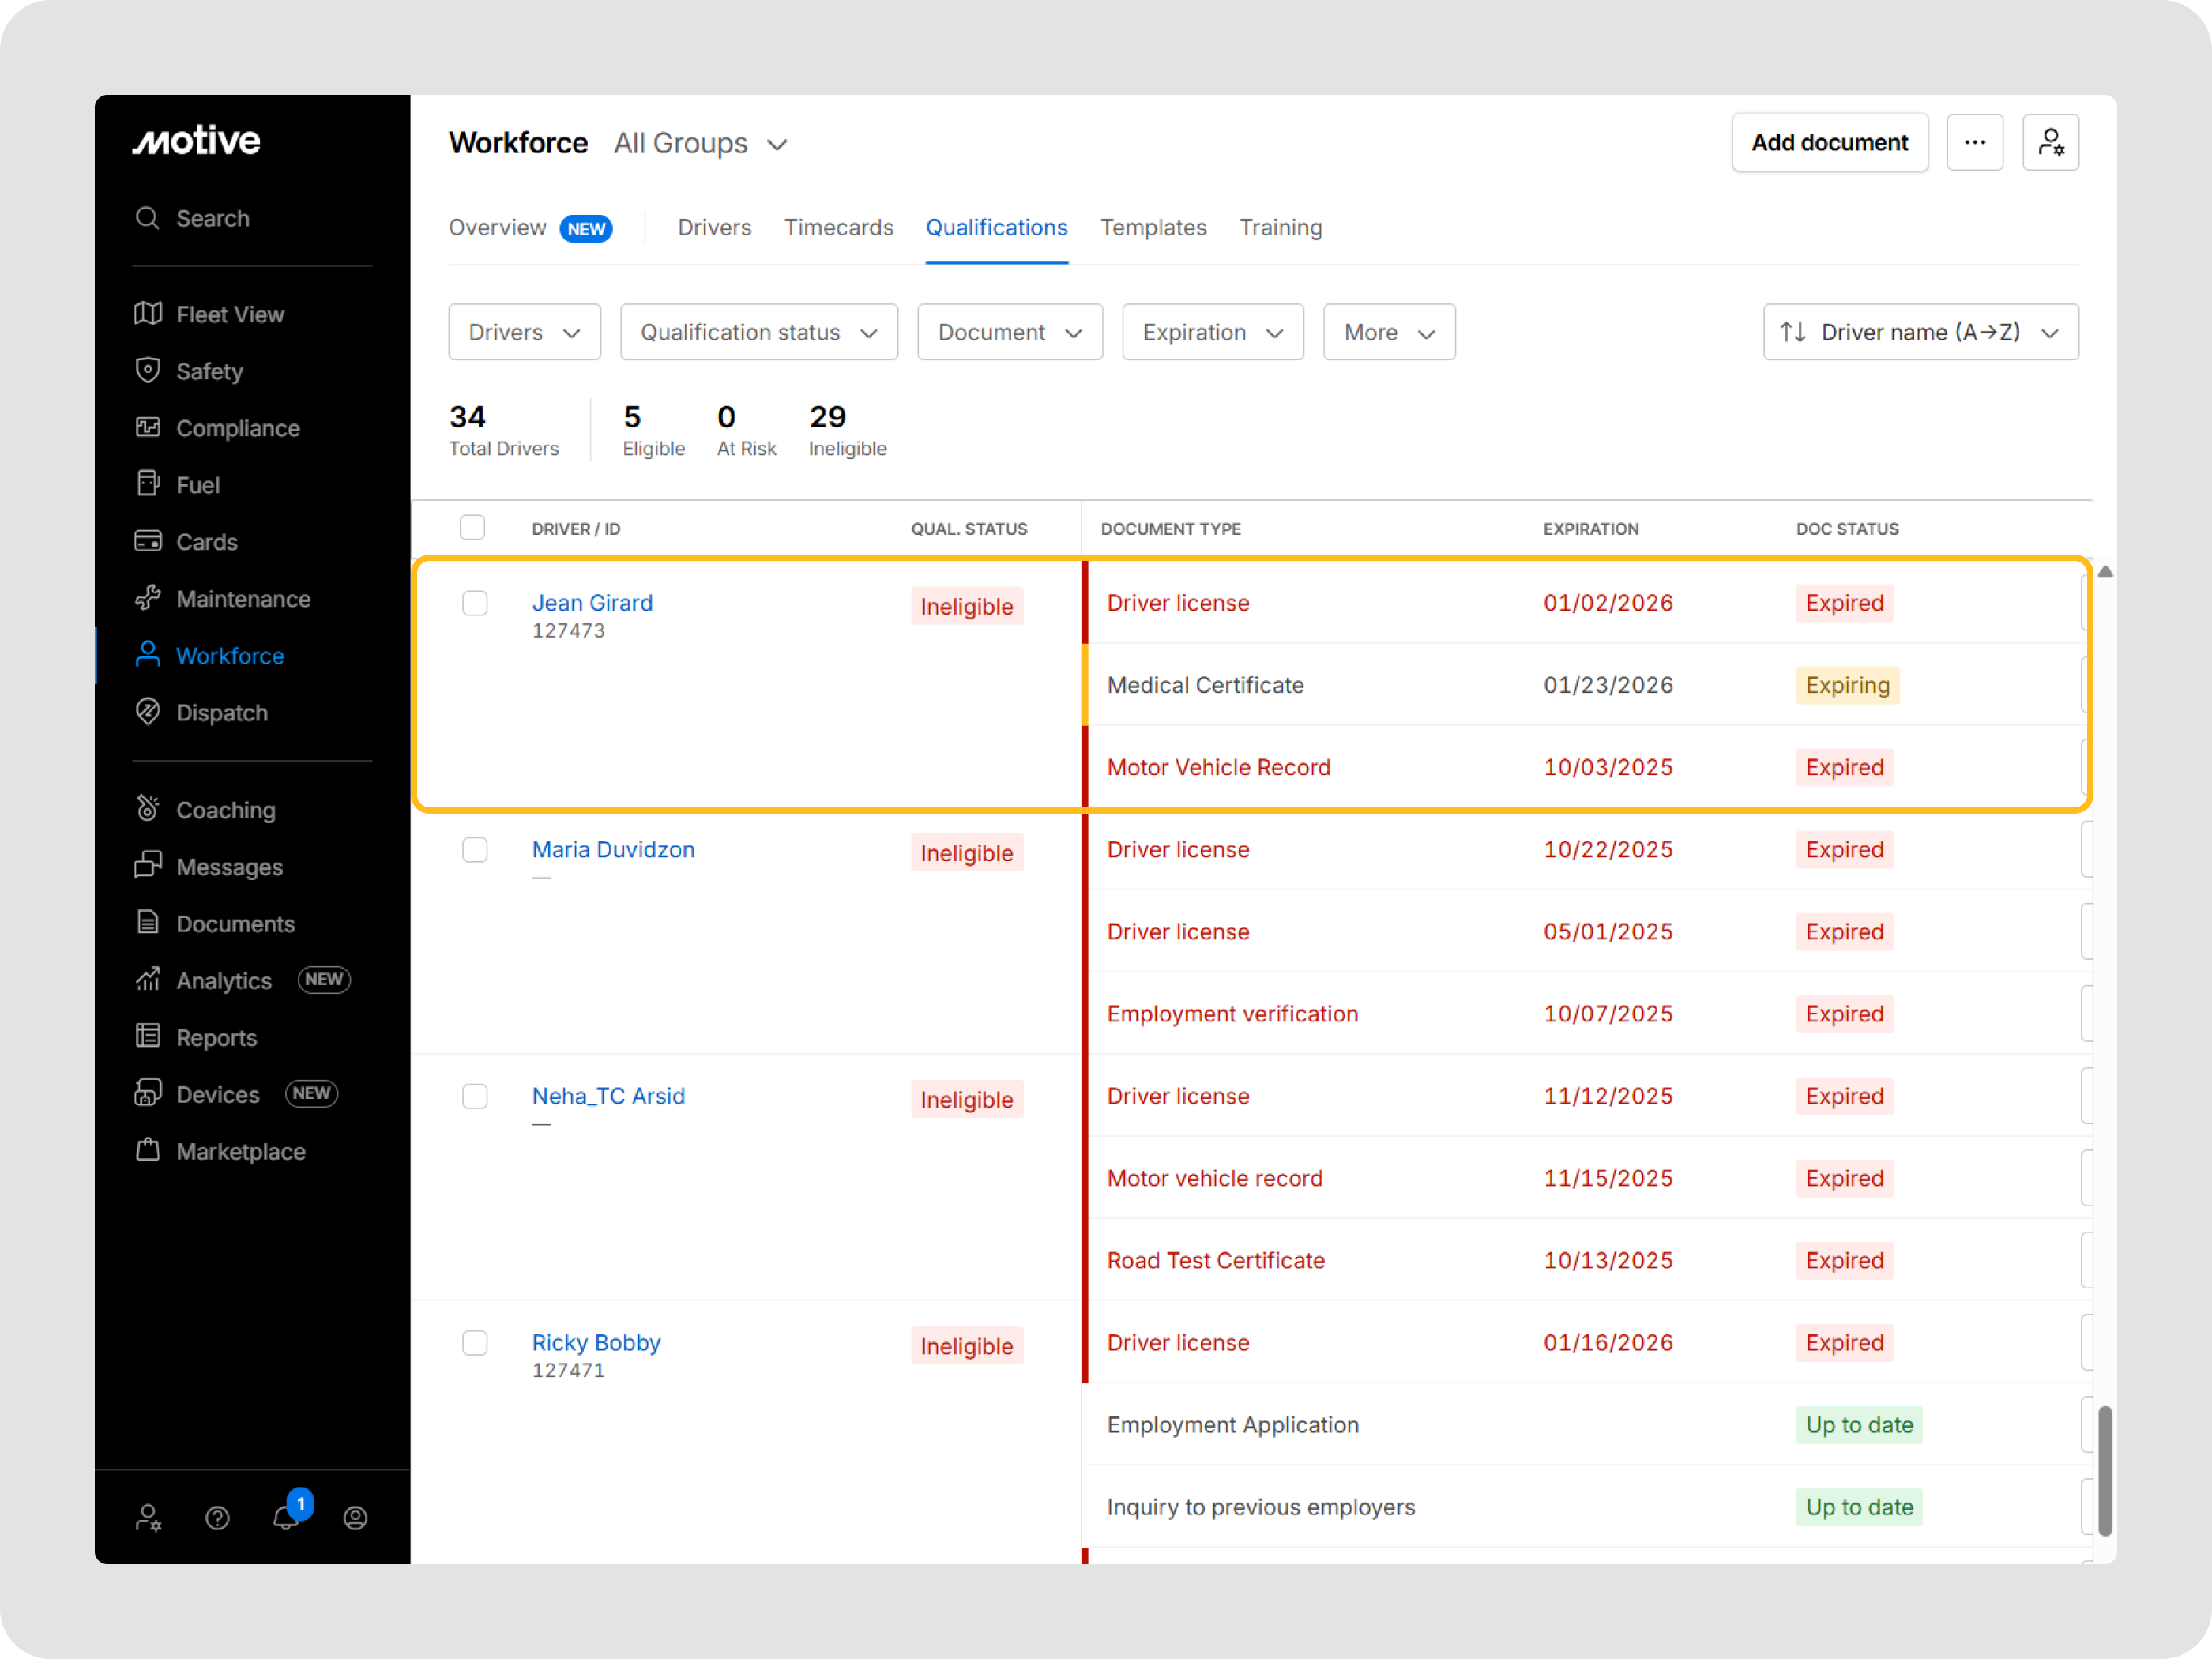Viewport: 2212px width, 1659px height.
Task: Check the box for Jean Girard
Action: [x=475, y=603]
